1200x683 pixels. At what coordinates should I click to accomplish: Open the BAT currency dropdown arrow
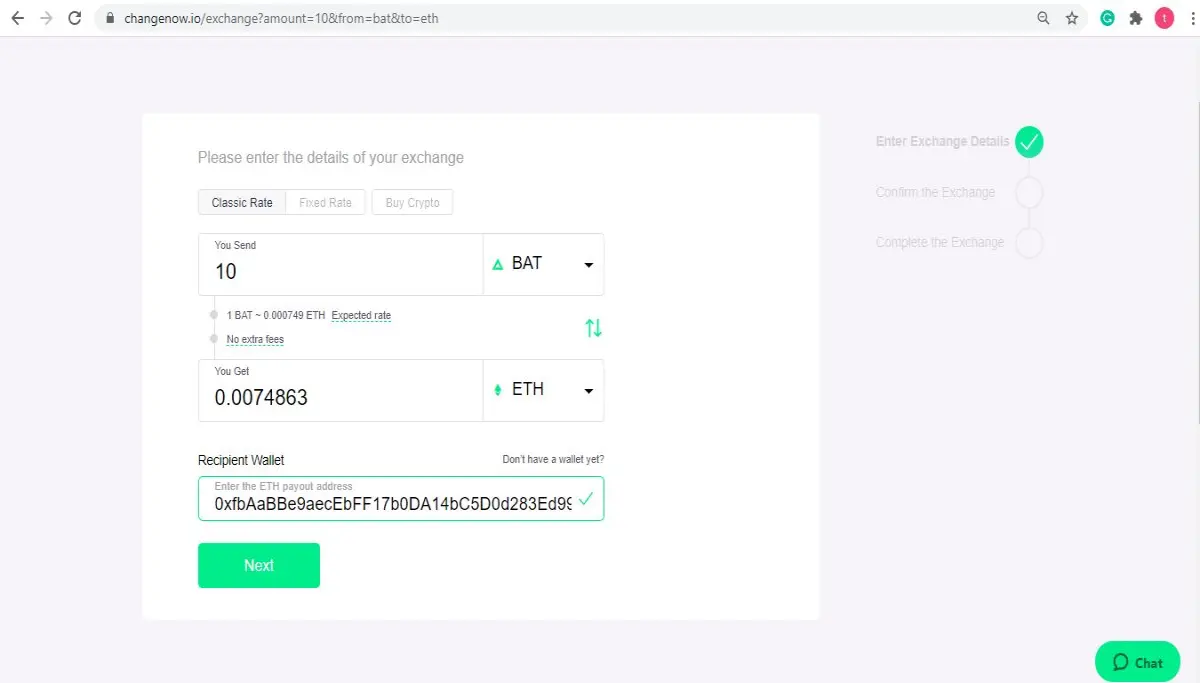pos(588,265)
